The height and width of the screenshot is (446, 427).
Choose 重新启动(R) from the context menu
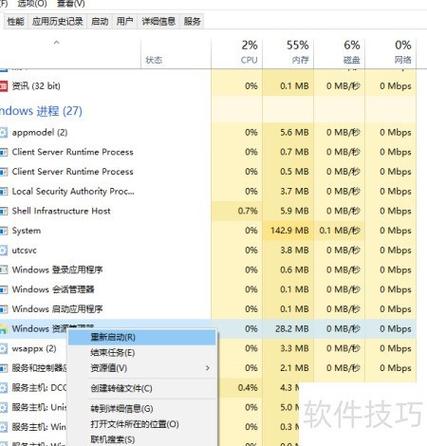[x=142, y=337]
